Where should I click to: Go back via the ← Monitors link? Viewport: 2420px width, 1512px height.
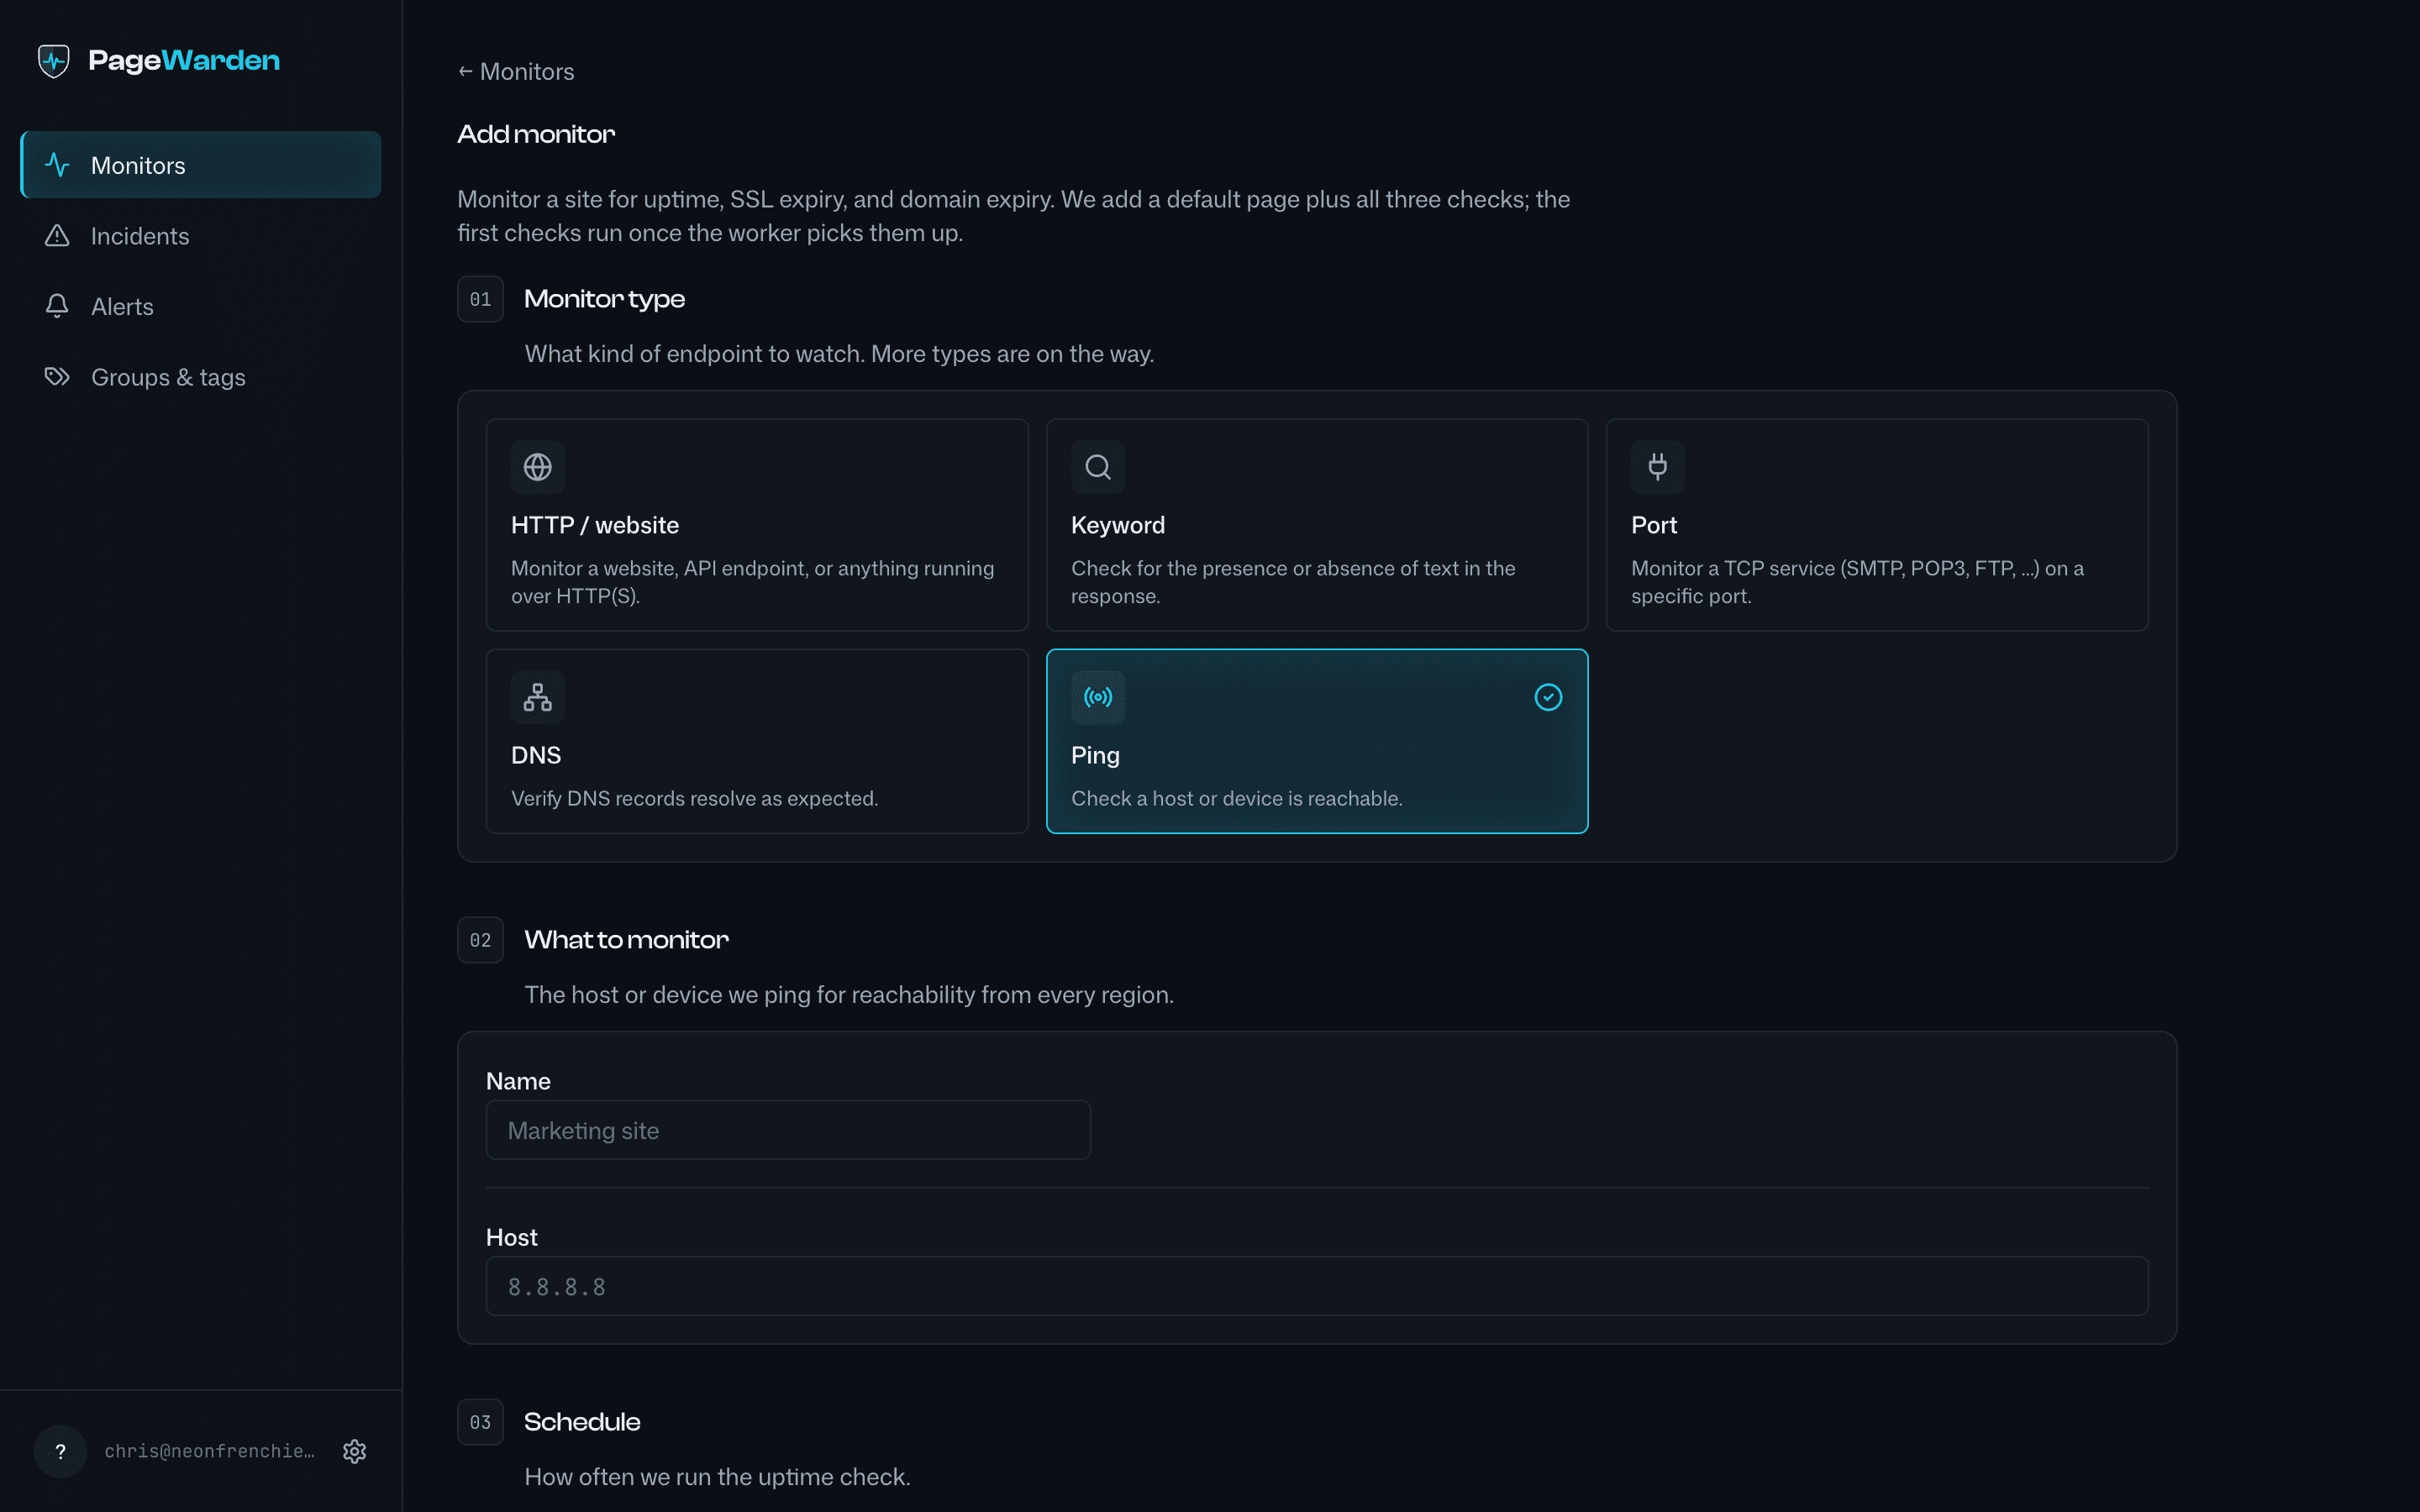[x=516, y=72]
